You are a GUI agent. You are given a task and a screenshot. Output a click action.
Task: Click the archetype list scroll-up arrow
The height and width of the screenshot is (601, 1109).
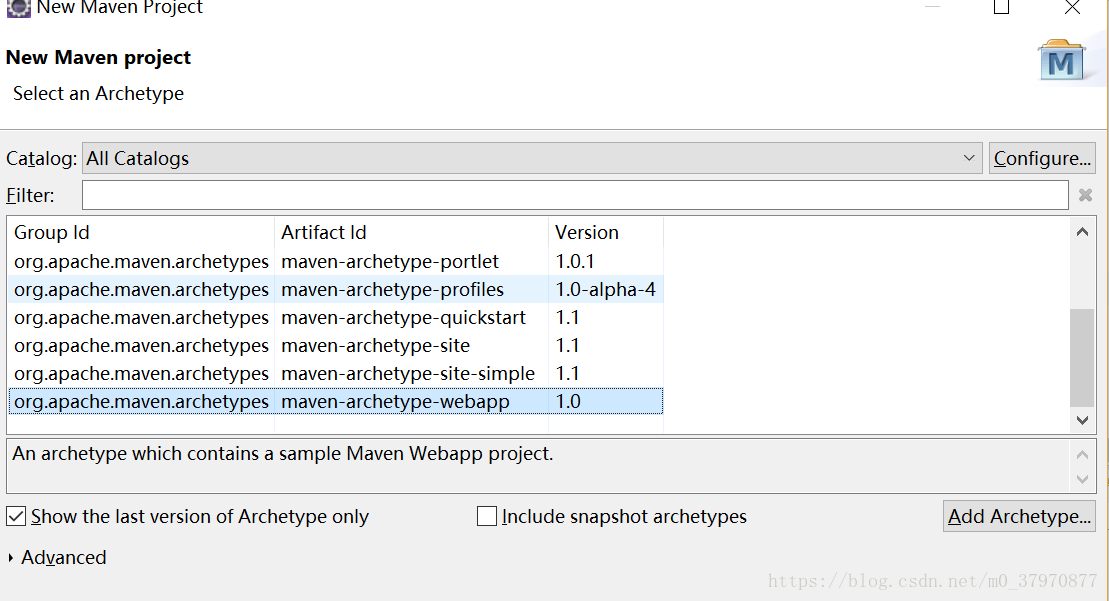pos(1082,232)
